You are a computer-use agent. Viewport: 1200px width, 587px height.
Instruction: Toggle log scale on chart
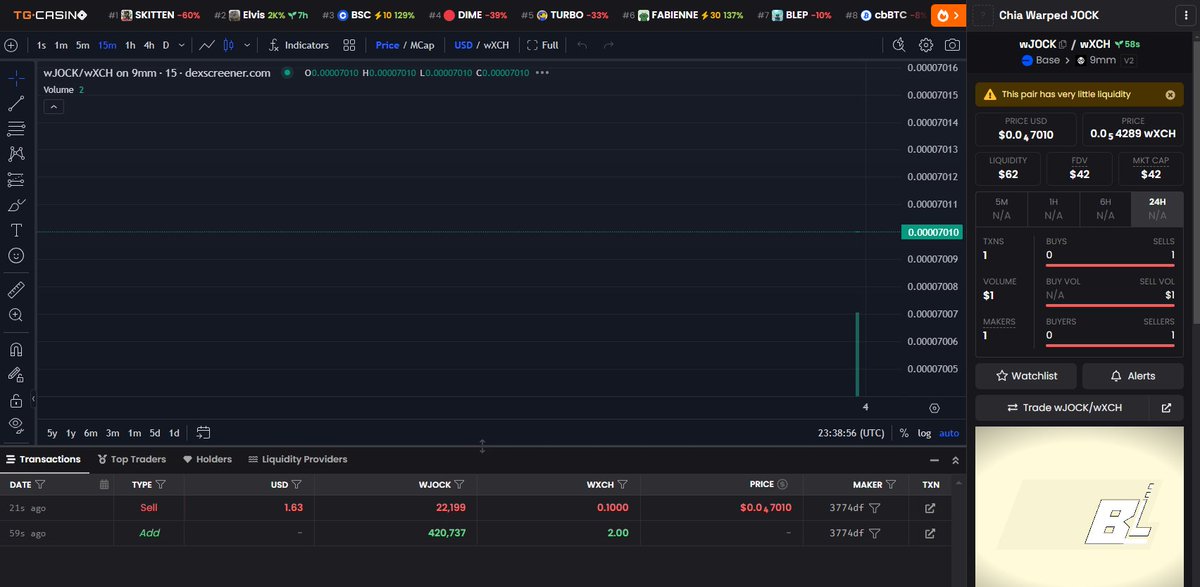[x=924, y=433]
